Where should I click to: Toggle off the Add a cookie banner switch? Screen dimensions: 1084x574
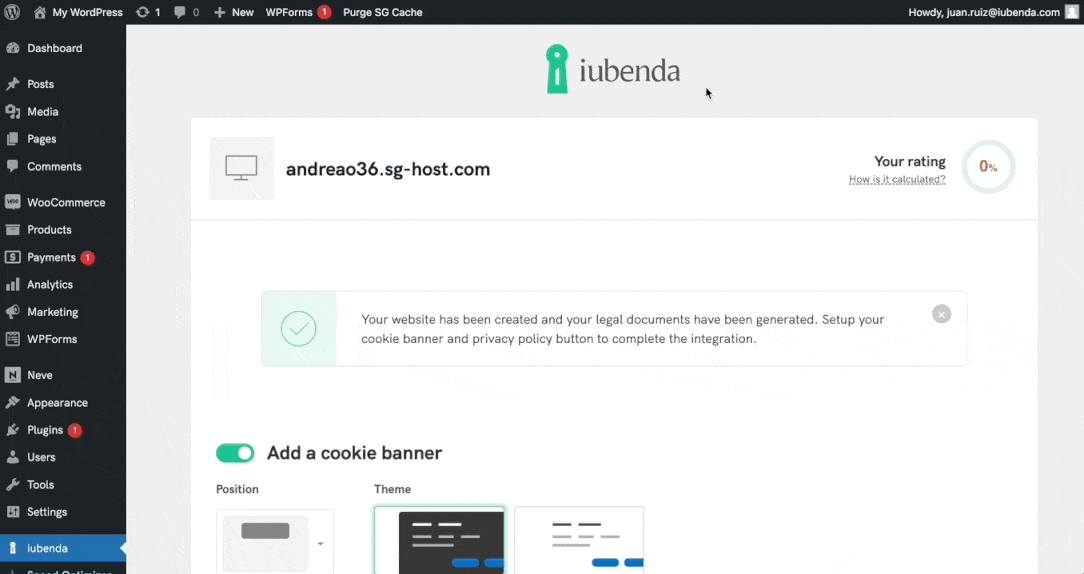click(235, 453)
